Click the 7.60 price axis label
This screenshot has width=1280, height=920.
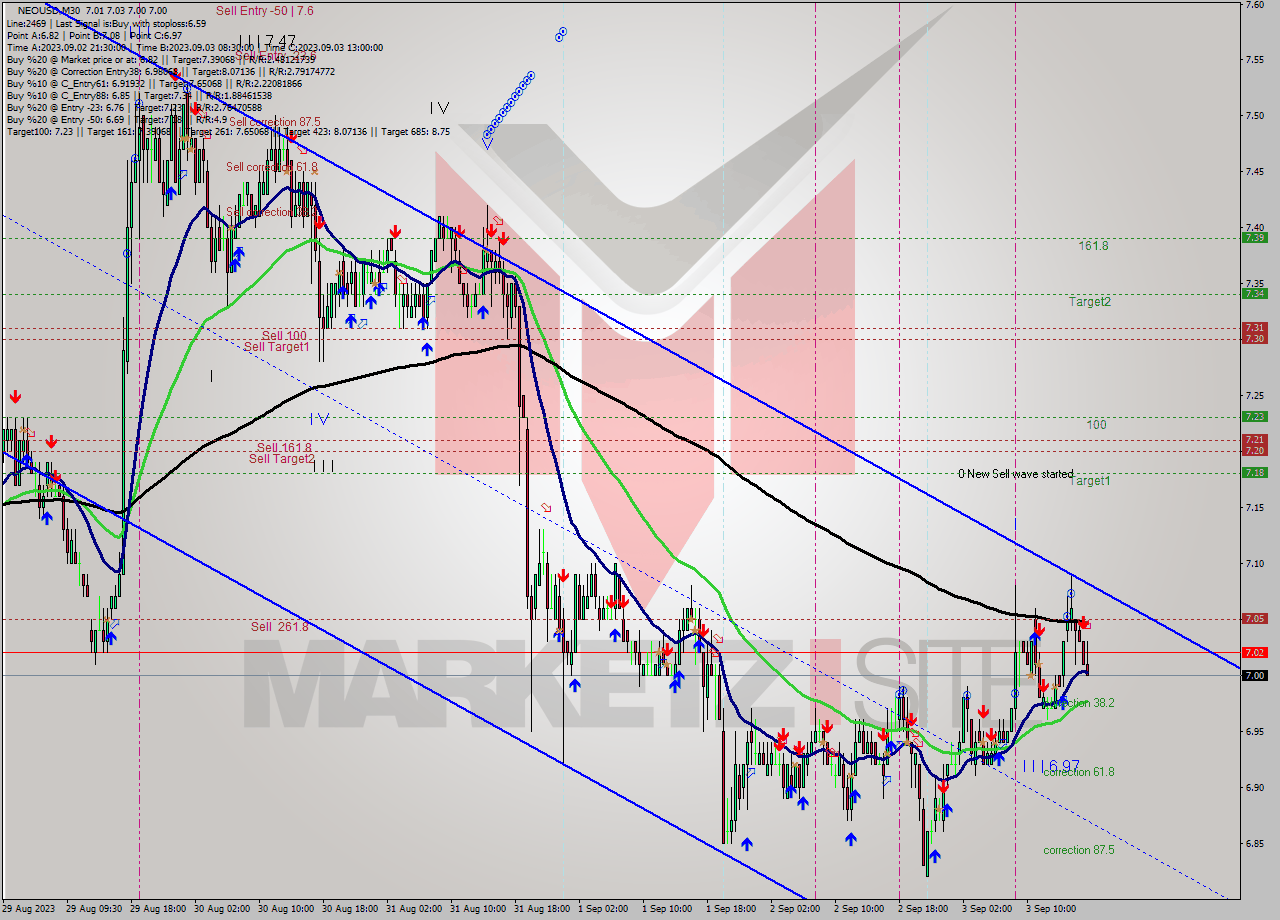click(x=1254, y=4)
